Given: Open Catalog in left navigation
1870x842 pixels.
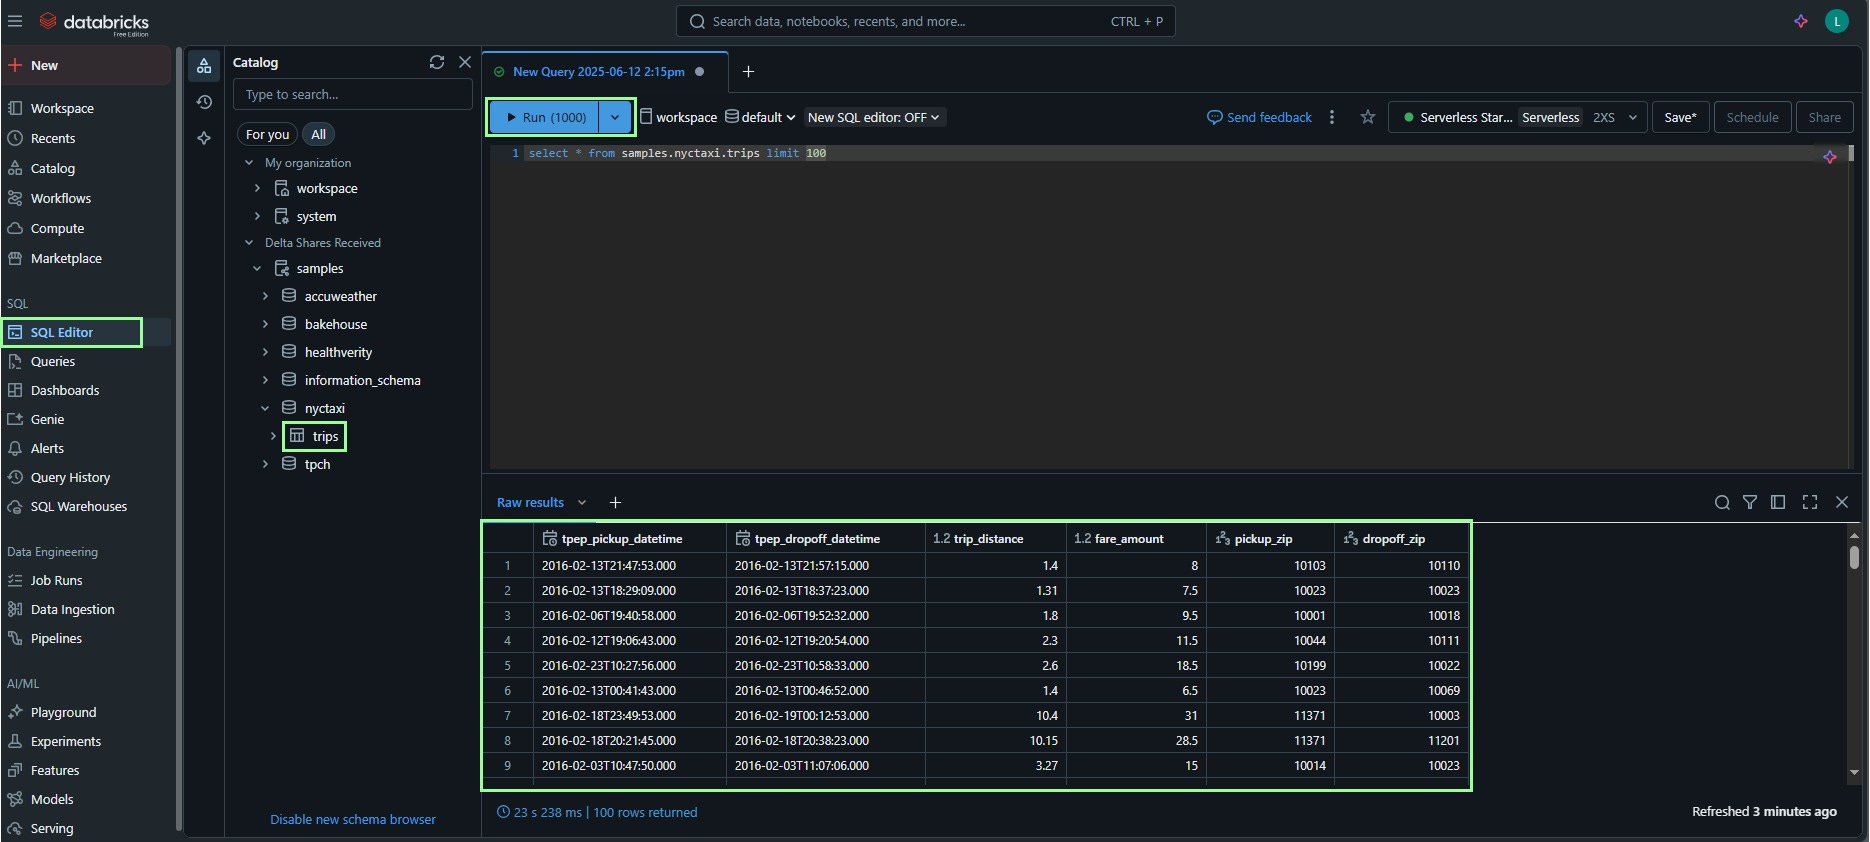Looking at the screenshot, I should (x=53, y=168).
